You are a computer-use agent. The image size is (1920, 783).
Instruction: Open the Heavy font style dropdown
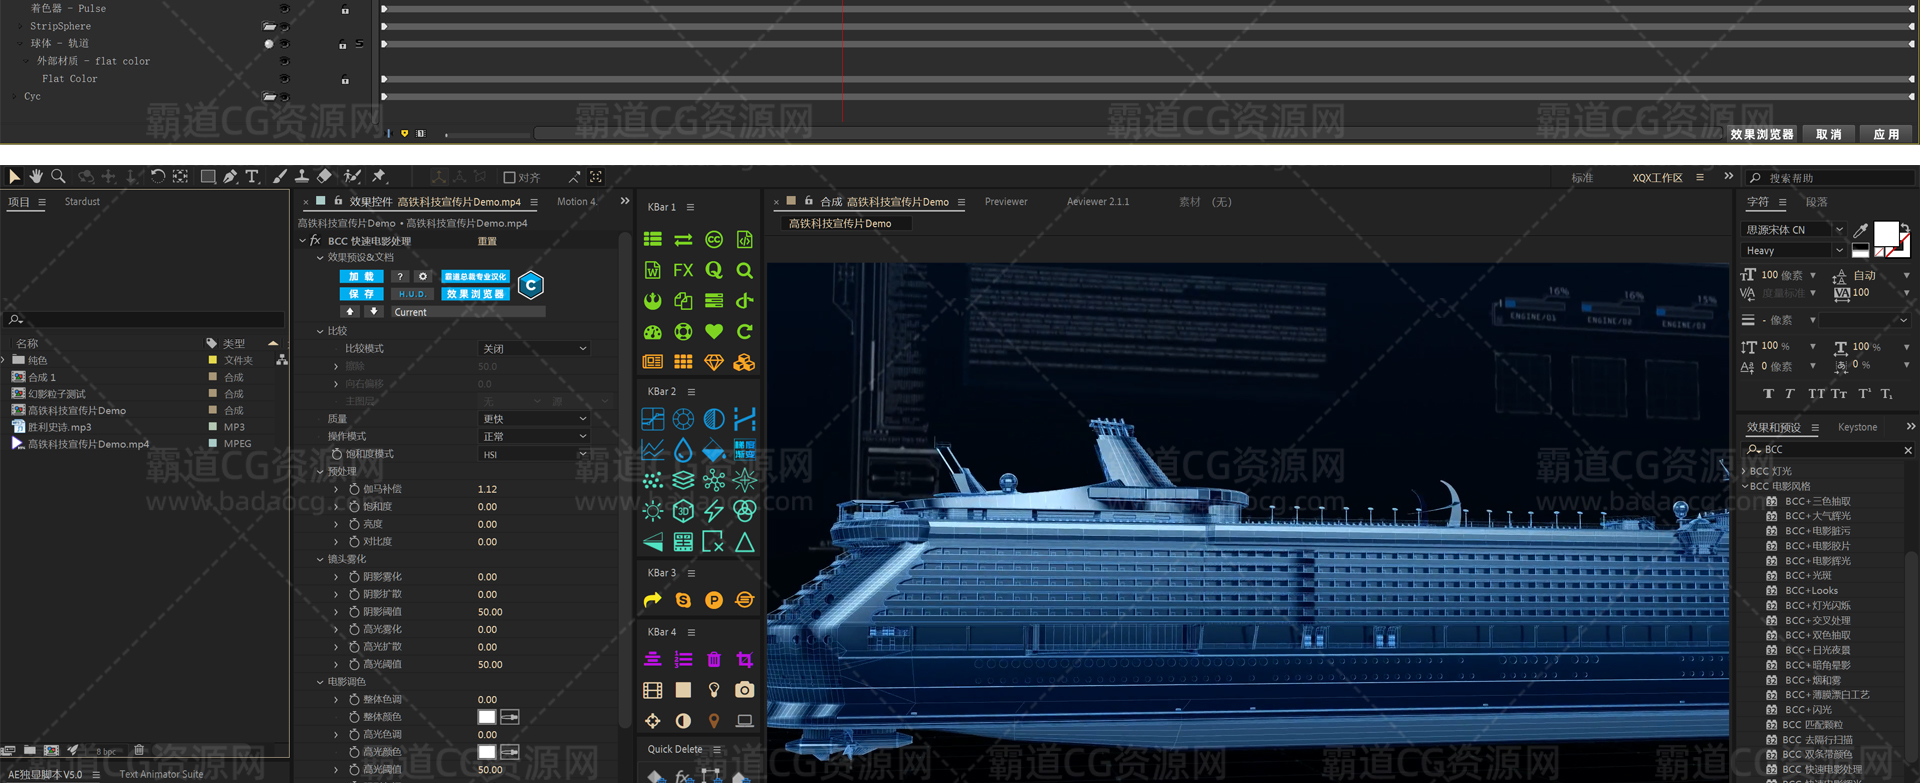[x=1793, y=251]
